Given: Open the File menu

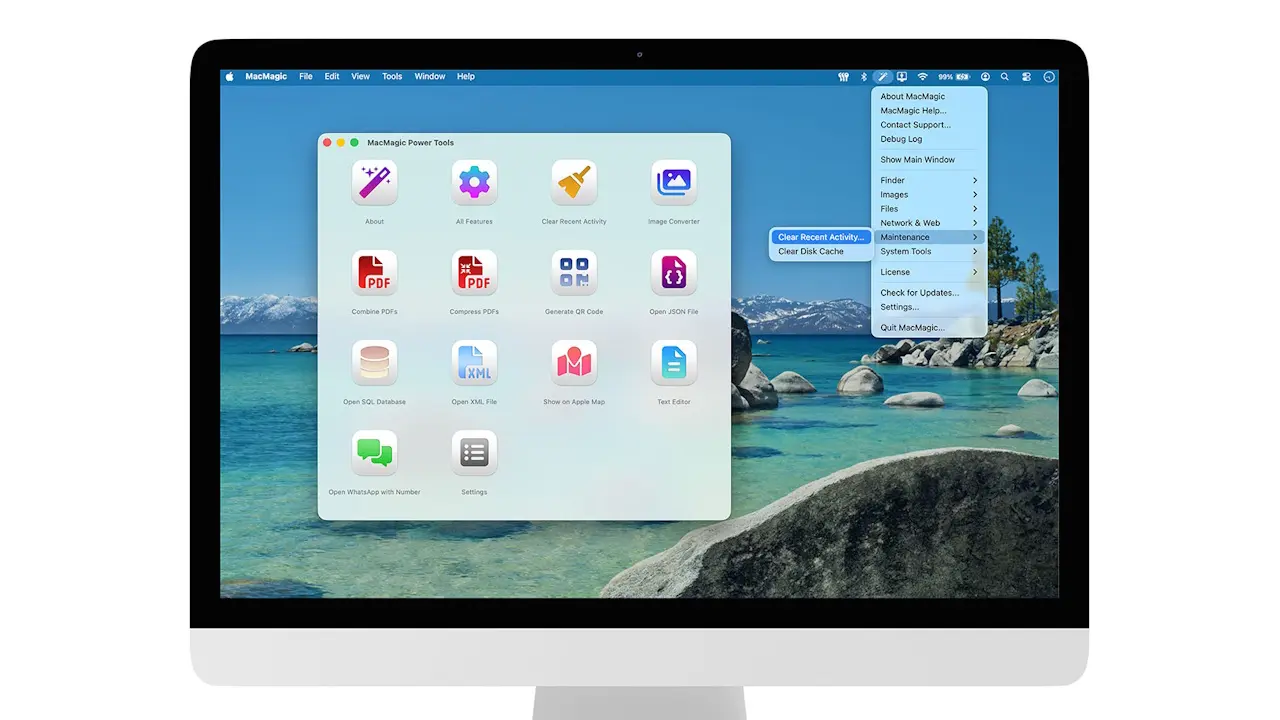Looking at the screenshot, I should click(306, 76).
